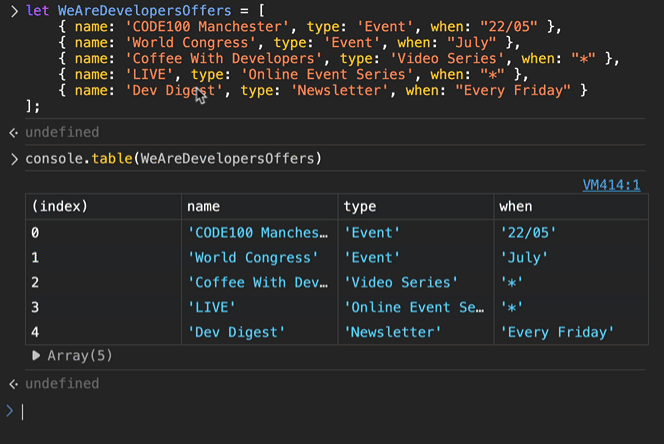Select the '22/05' when cell
The image size is (664, 444).
pos(571,233)
